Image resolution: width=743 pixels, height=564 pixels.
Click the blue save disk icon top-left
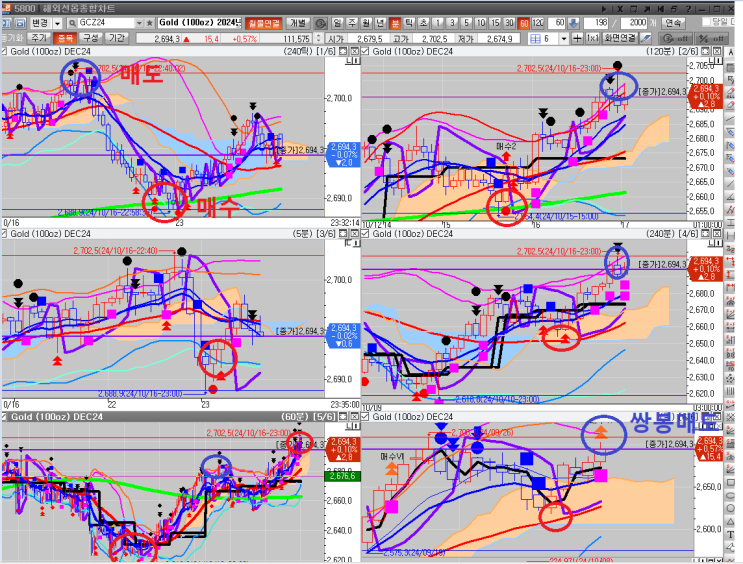(x=20, y=23)
